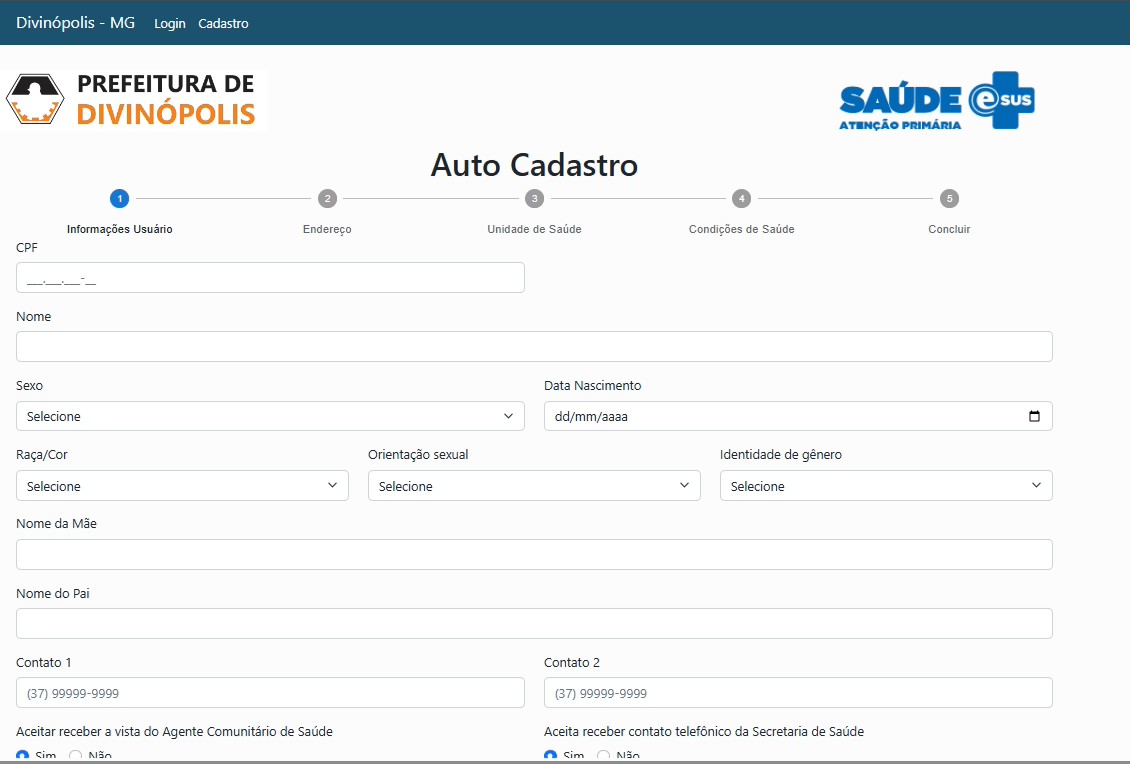Open the Identidade de gênero dropdown
The width and height of the screenshot is (1130, 764).
point(885,485)
